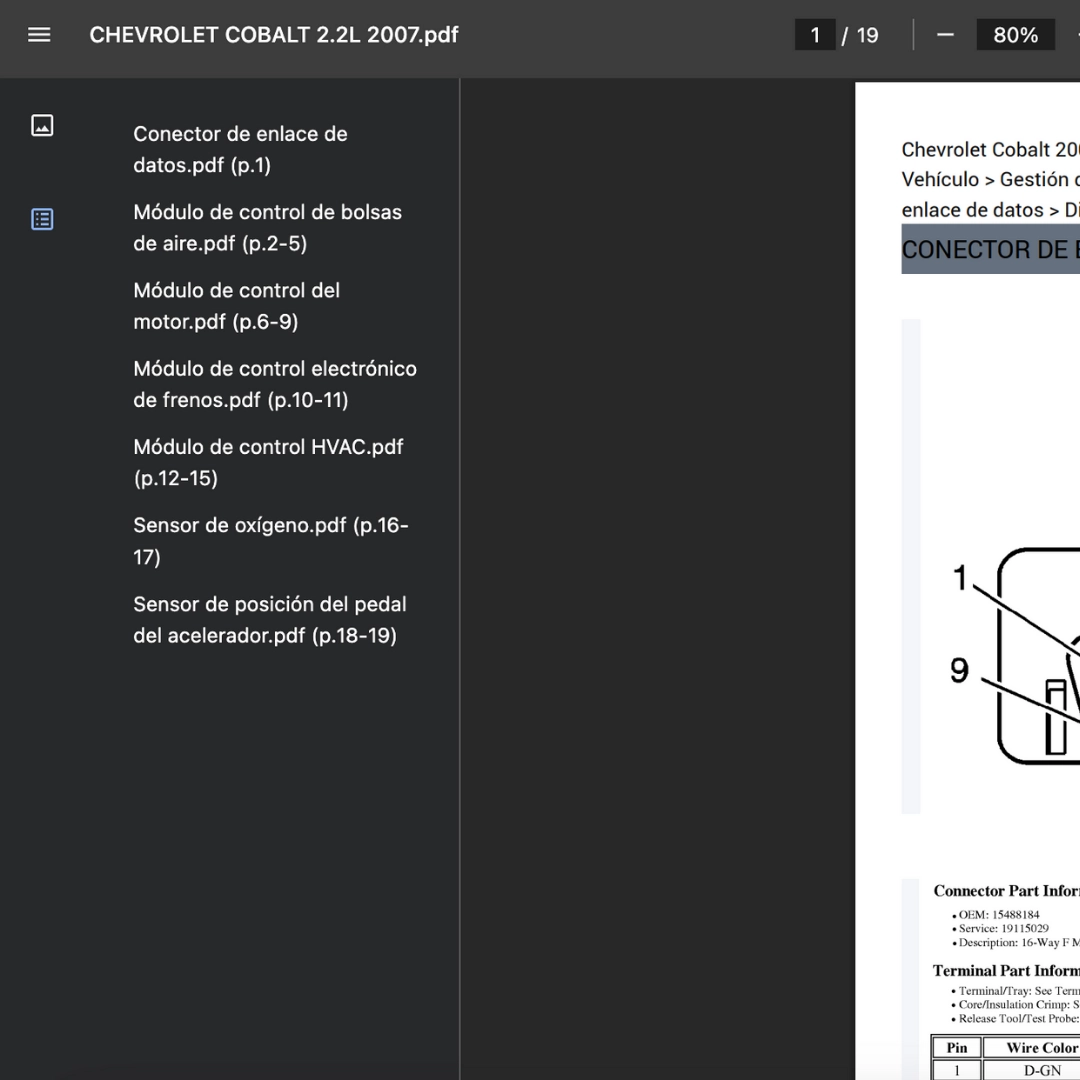
Task: Toggle the sidebar hamburger menu
Action: (x=39, y=35)
